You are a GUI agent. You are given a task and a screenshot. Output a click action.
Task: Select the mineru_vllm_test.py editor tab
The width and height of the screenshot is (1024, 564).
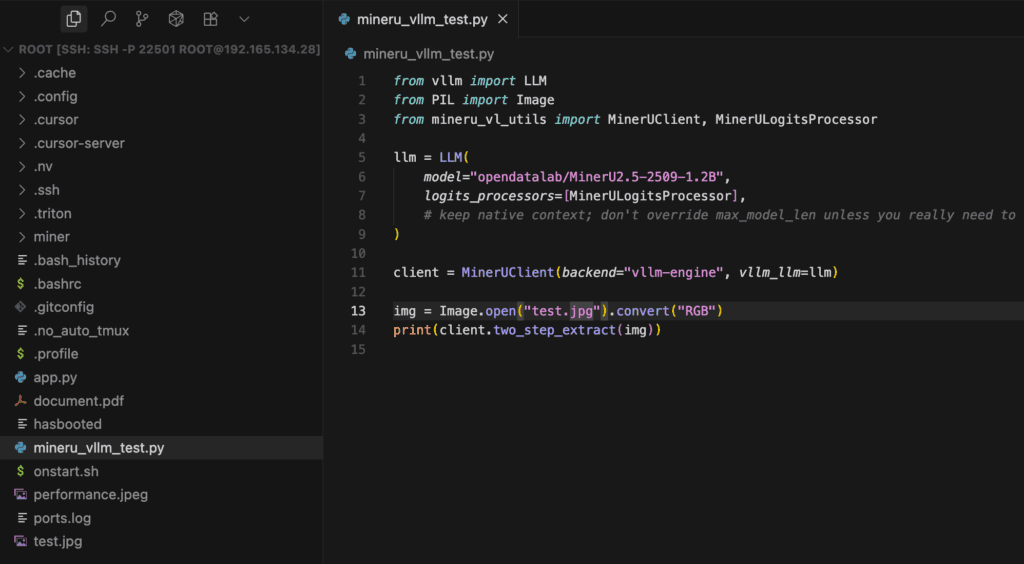pos(420,19)
